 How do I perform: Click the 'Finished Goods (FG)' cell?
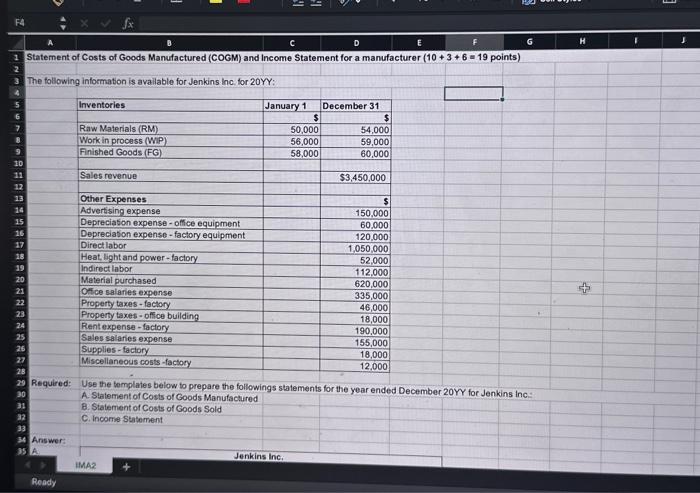[171, 152]
